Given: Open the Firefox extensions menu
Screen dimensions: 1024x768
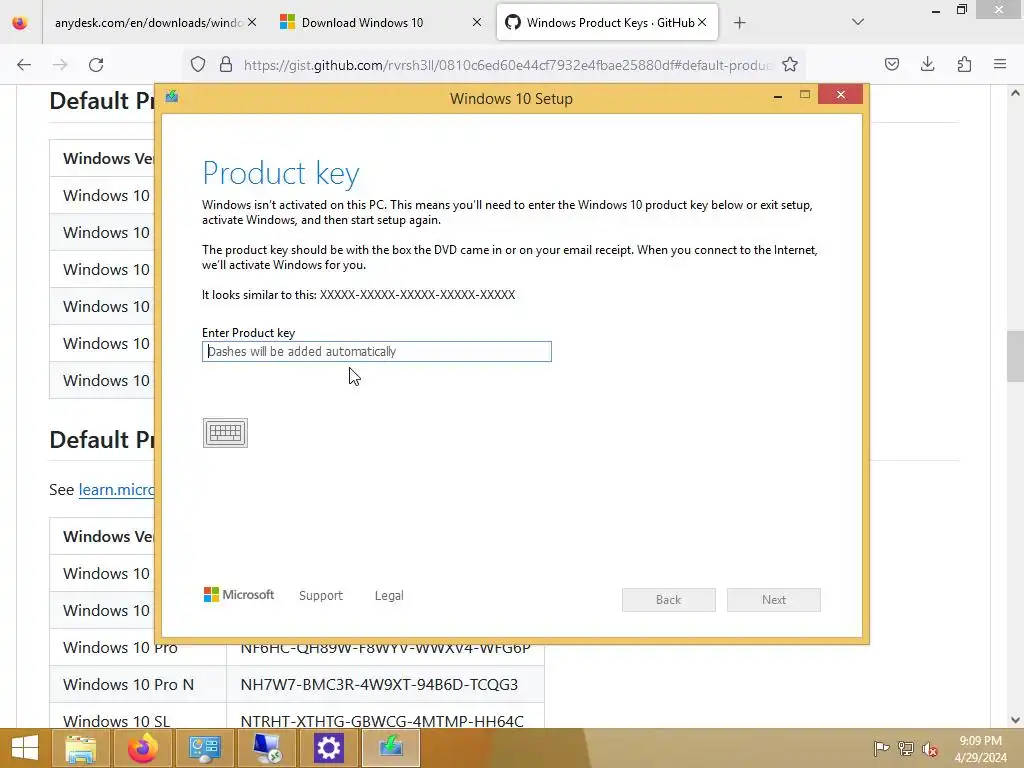Looking at the screenshot, I should coord(964,65).
